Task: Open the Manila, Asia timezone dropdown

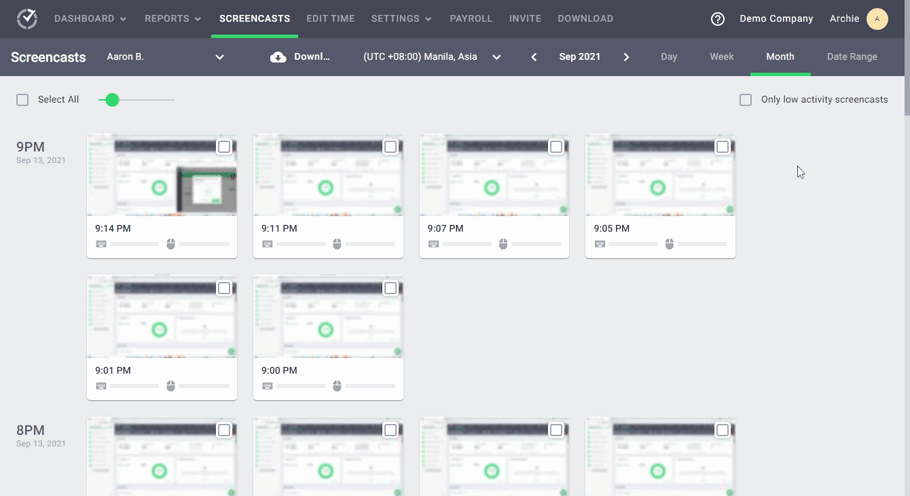Action: coord(432,57)
